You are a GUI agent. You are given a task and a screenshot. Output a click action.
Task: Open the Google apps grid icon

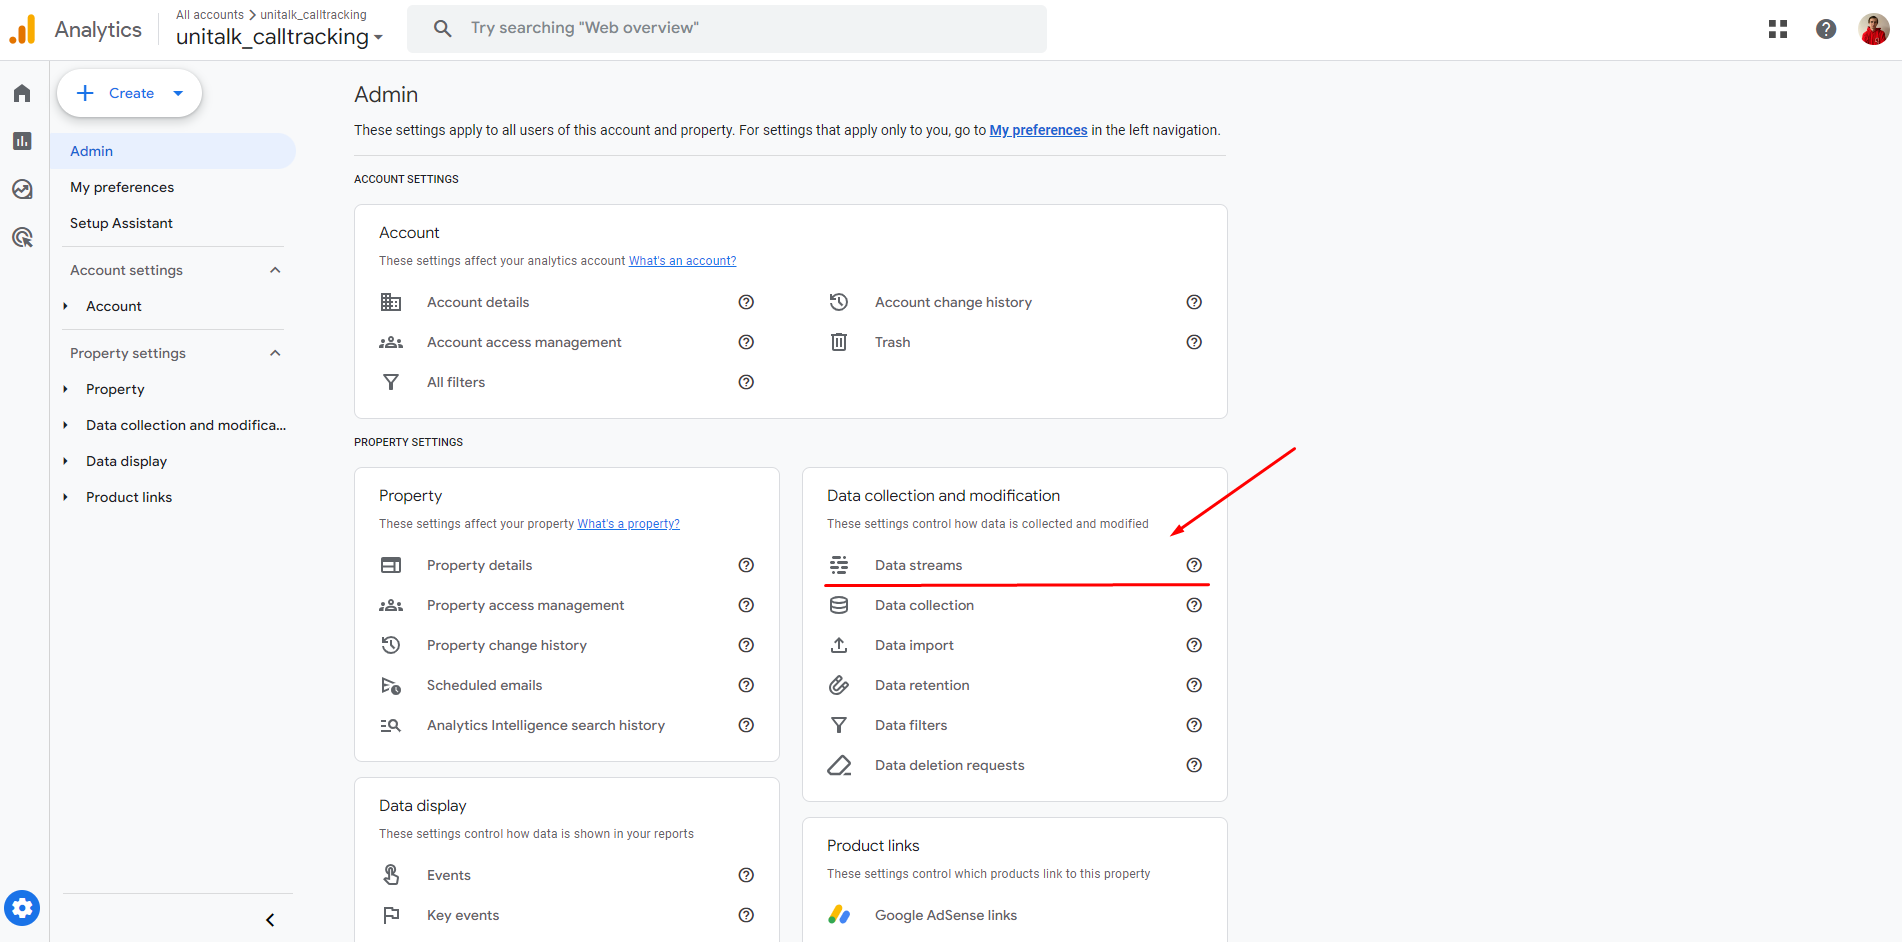coord(1777,29)
